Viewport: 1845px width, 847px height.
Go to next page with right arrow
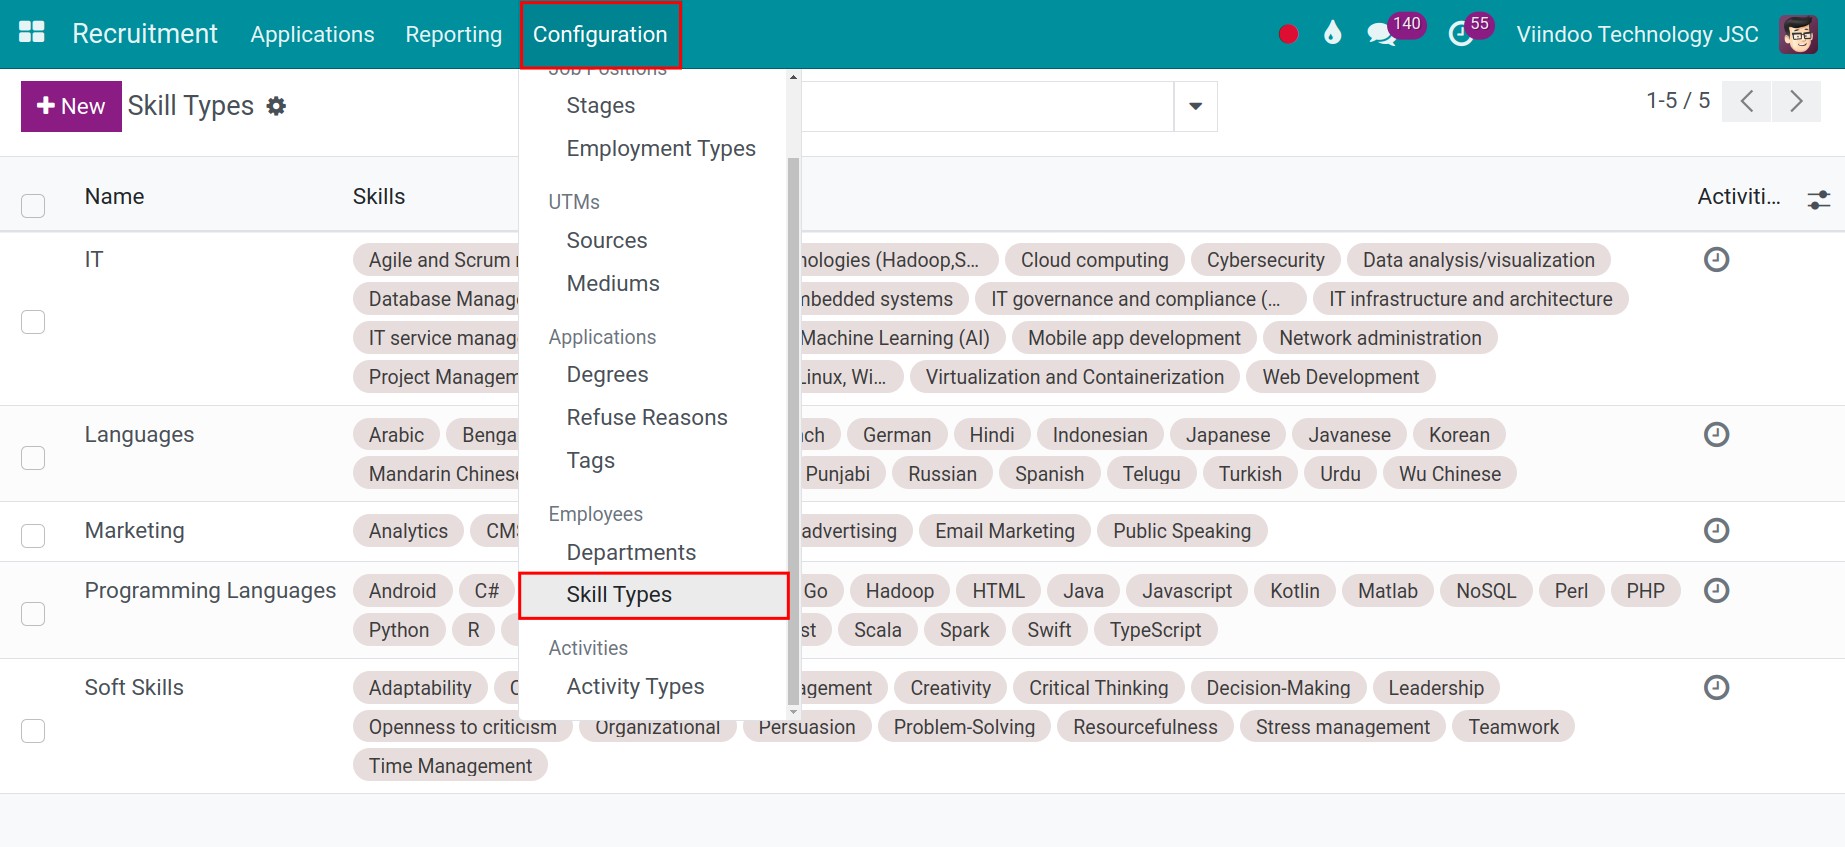coord(1796,101)
